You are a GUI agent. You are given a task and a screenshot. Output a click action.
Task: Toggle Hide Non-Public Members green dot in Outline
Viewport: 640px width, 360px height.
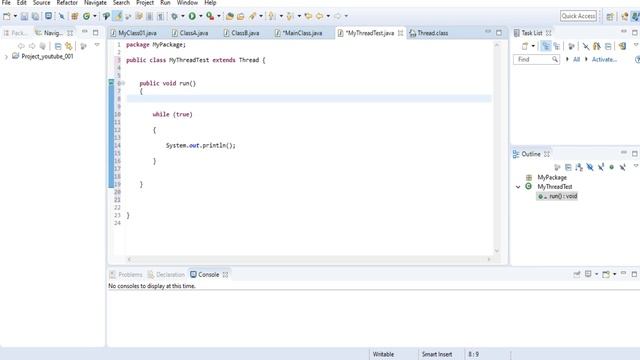(611, 167)
